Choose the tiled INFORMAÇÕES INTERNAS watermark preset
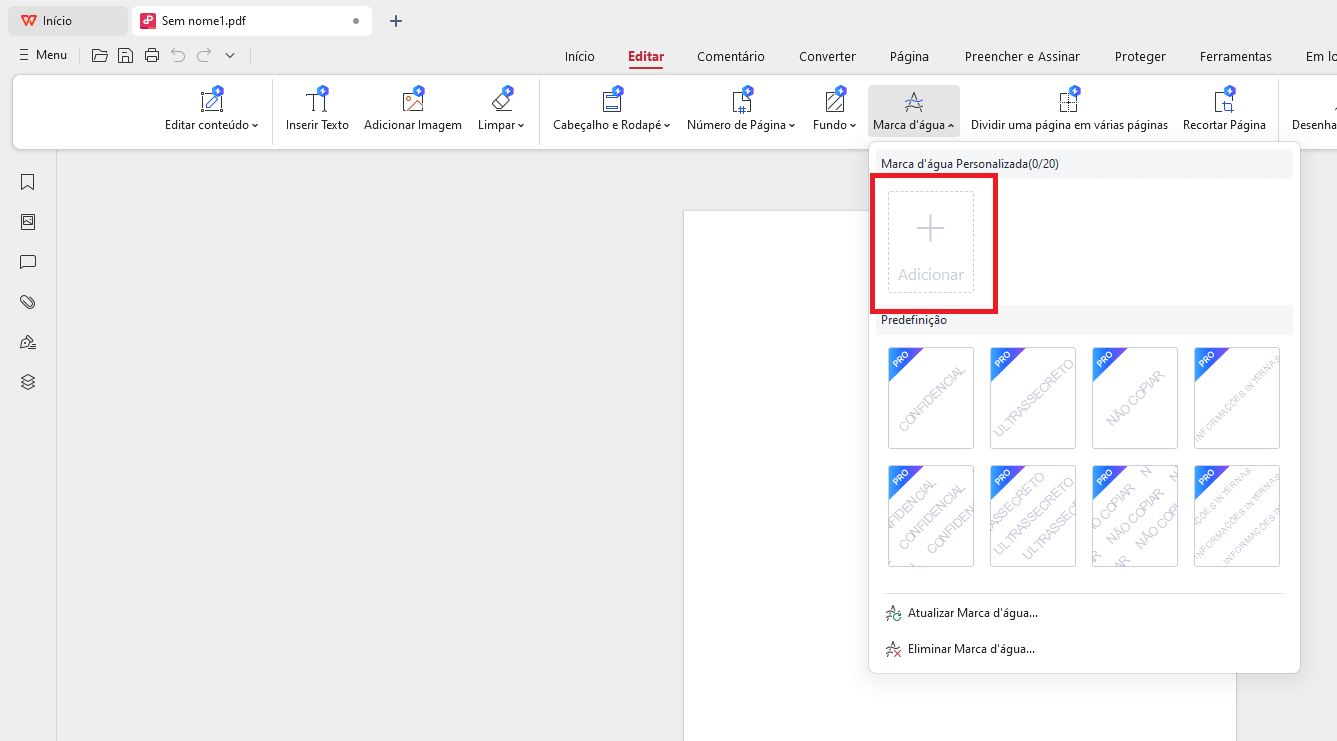 1237,516
